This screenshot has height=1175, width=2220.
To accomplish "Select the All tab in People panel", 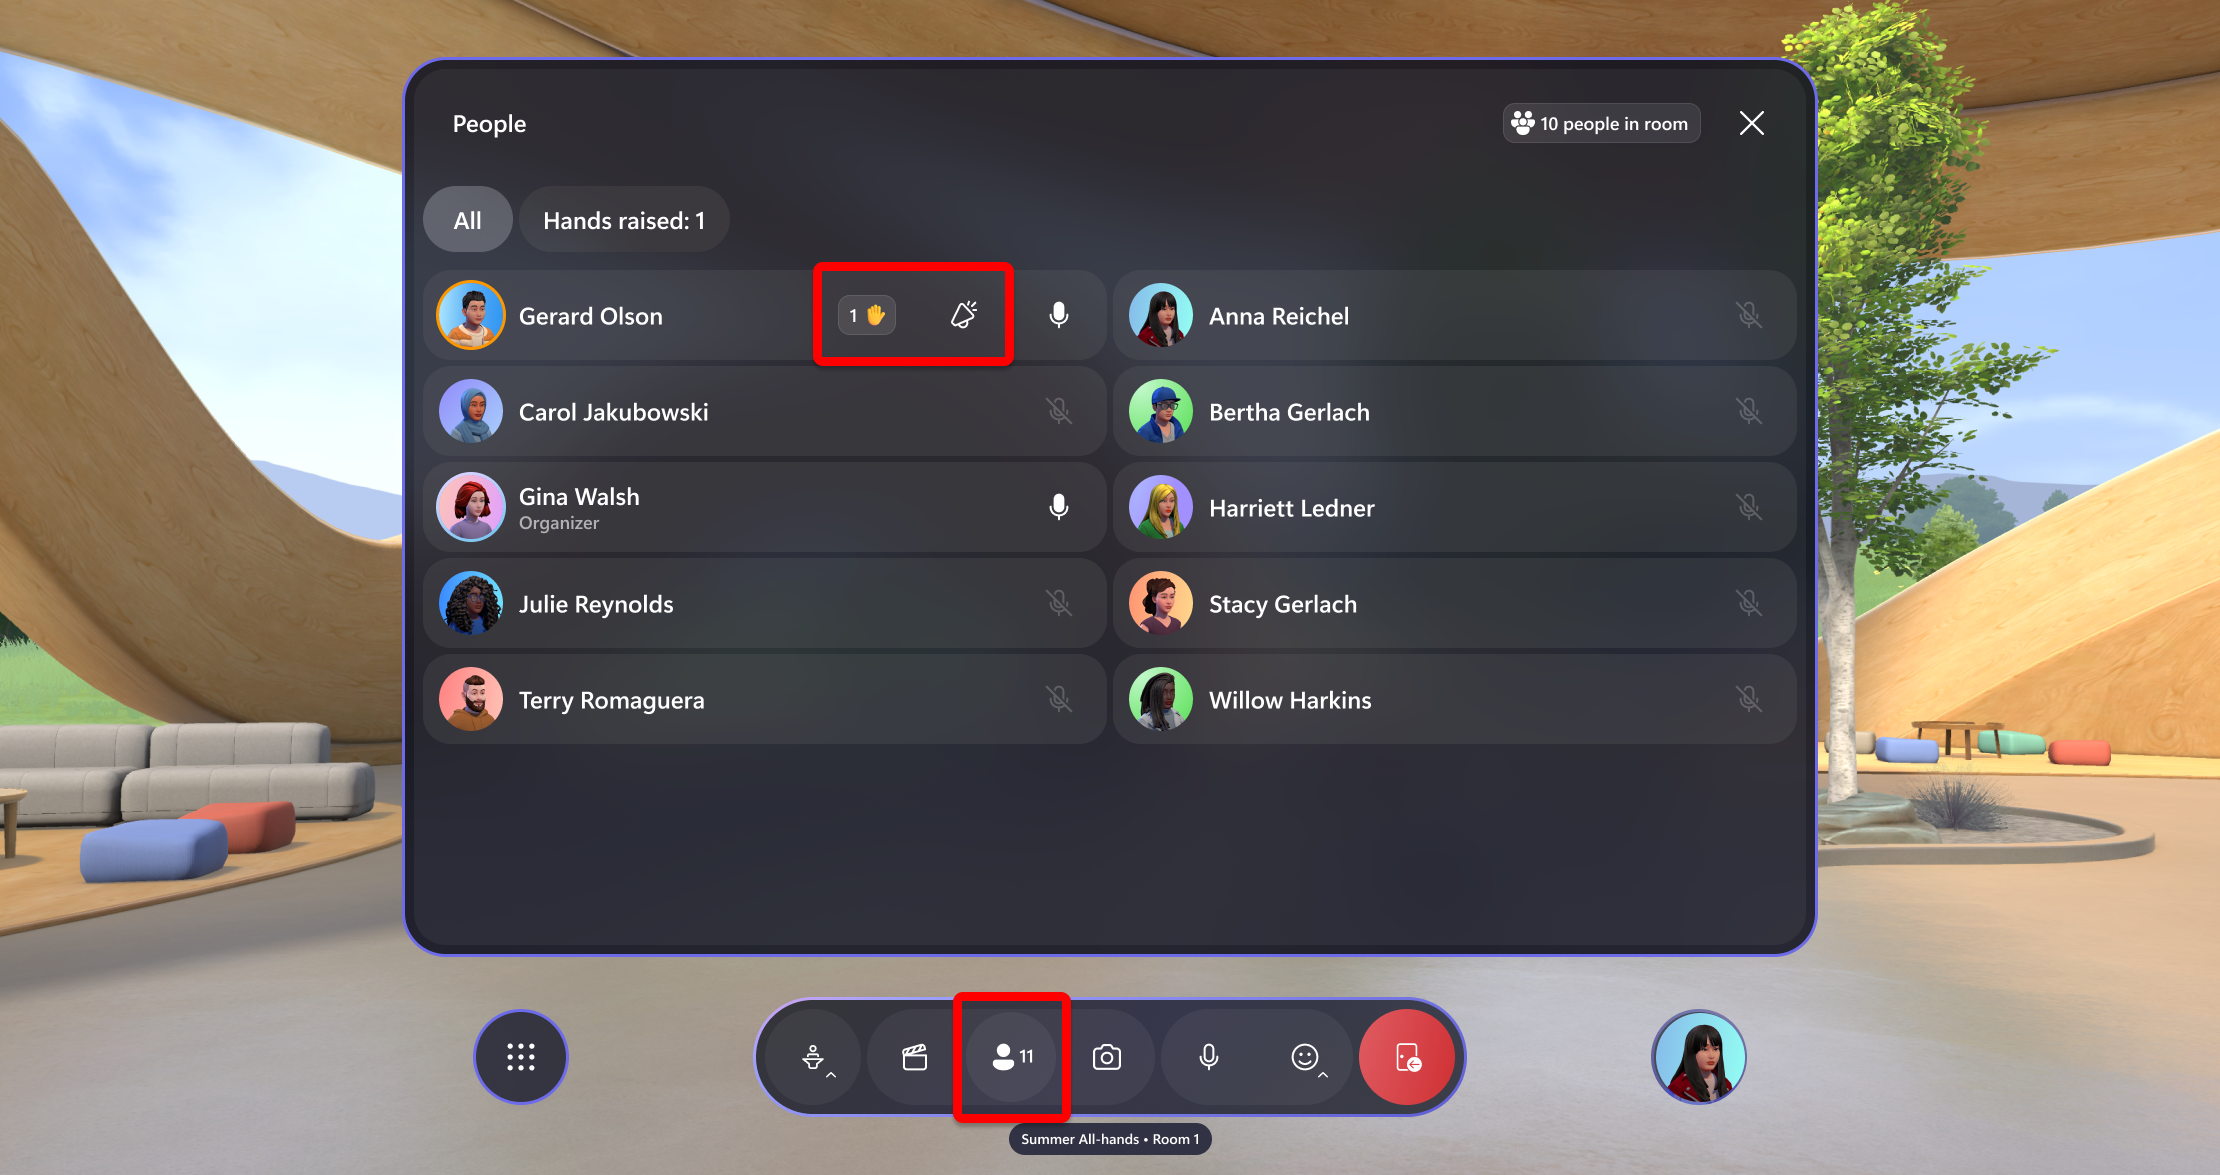I will (x=468, y=219).
